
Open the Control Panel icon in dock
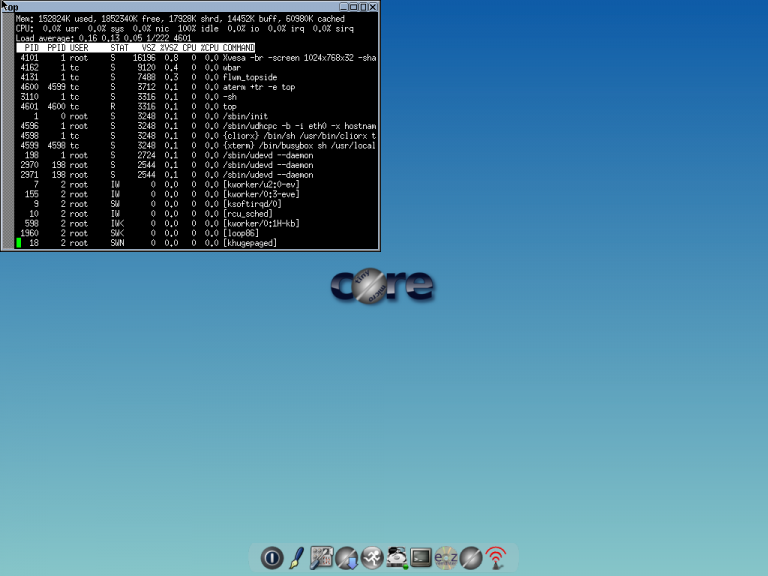coord(321,558)
